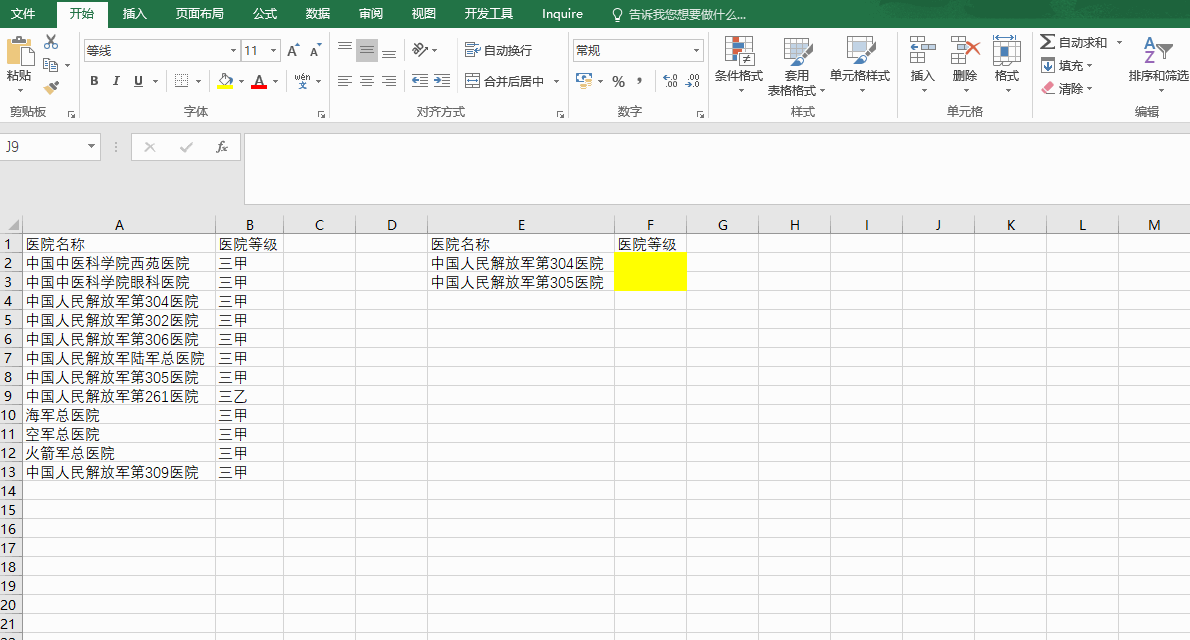The image size is (1190, 640).
Task: Expand Merge & Center (合并后居中) options arrow
Action: 556,81
